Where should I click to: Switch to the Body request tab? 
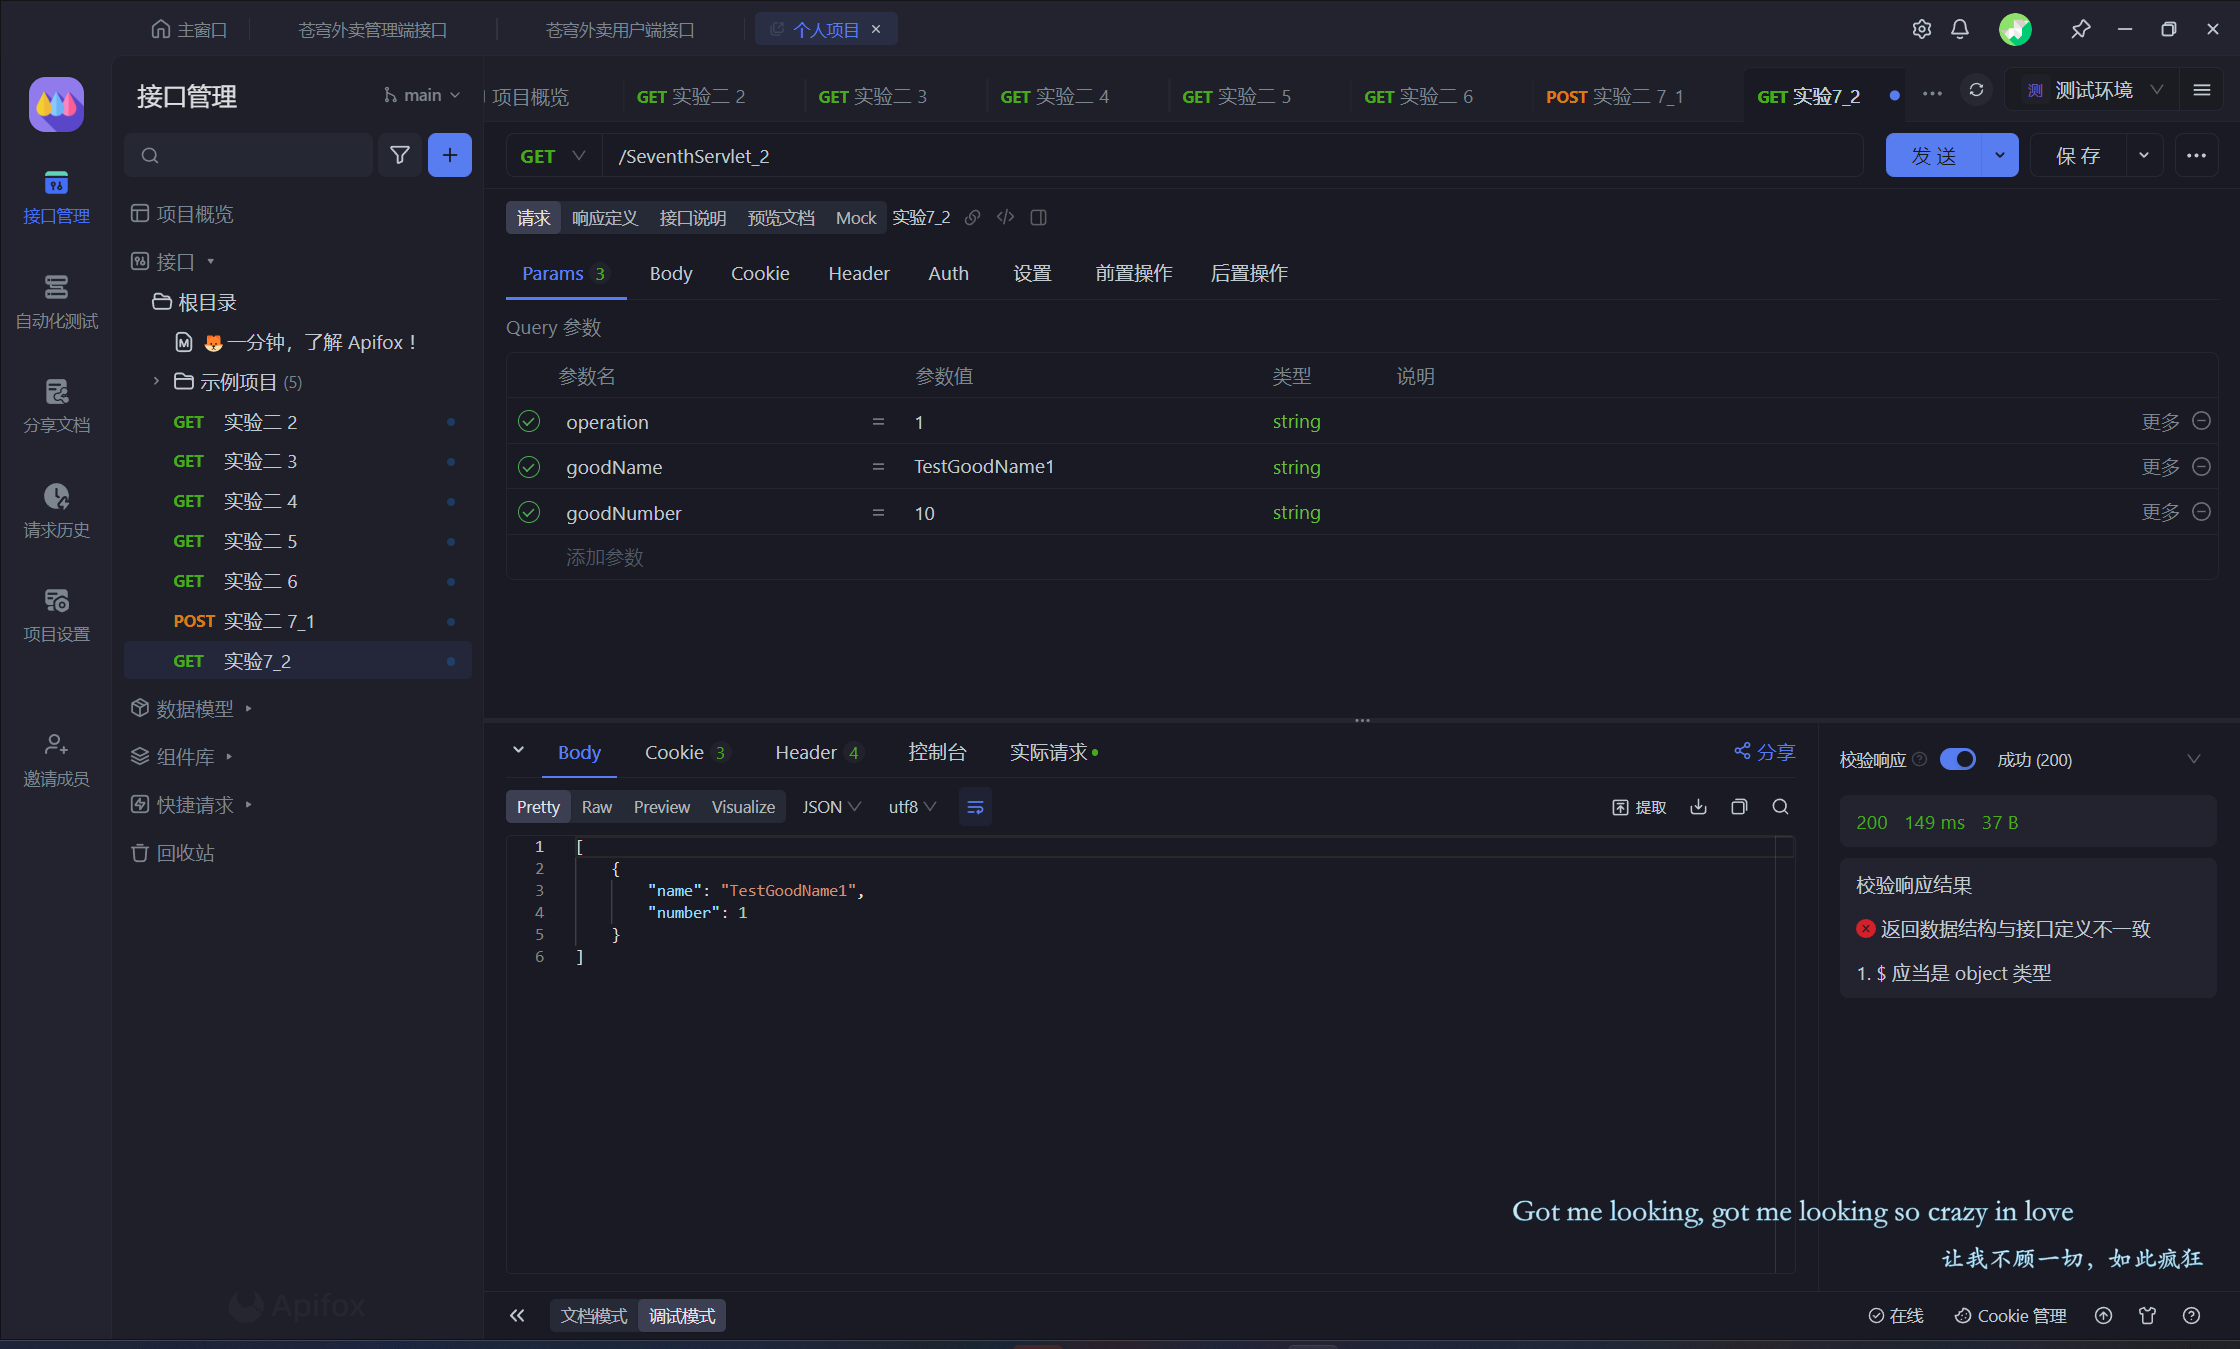tap(670, 273)
